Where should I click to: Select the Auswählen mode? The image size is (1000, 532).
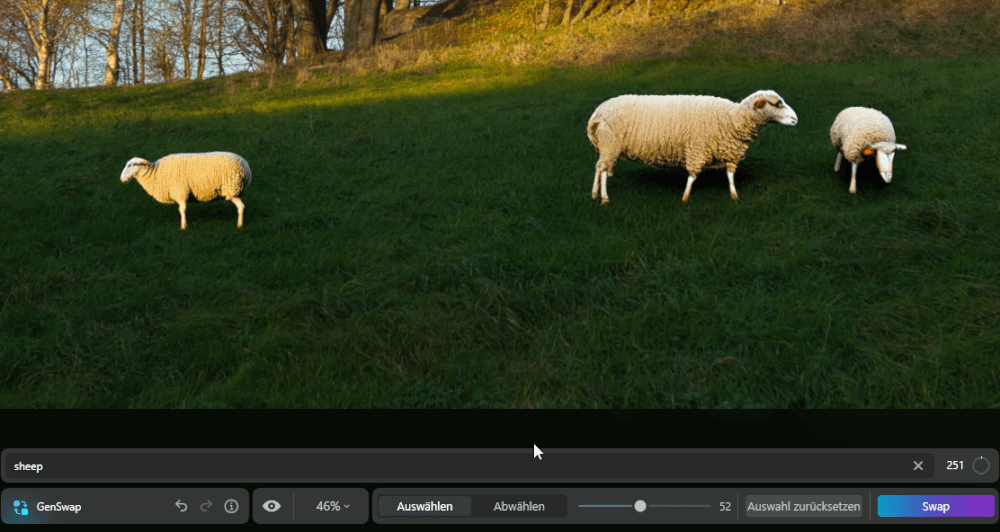coord(425,506)
